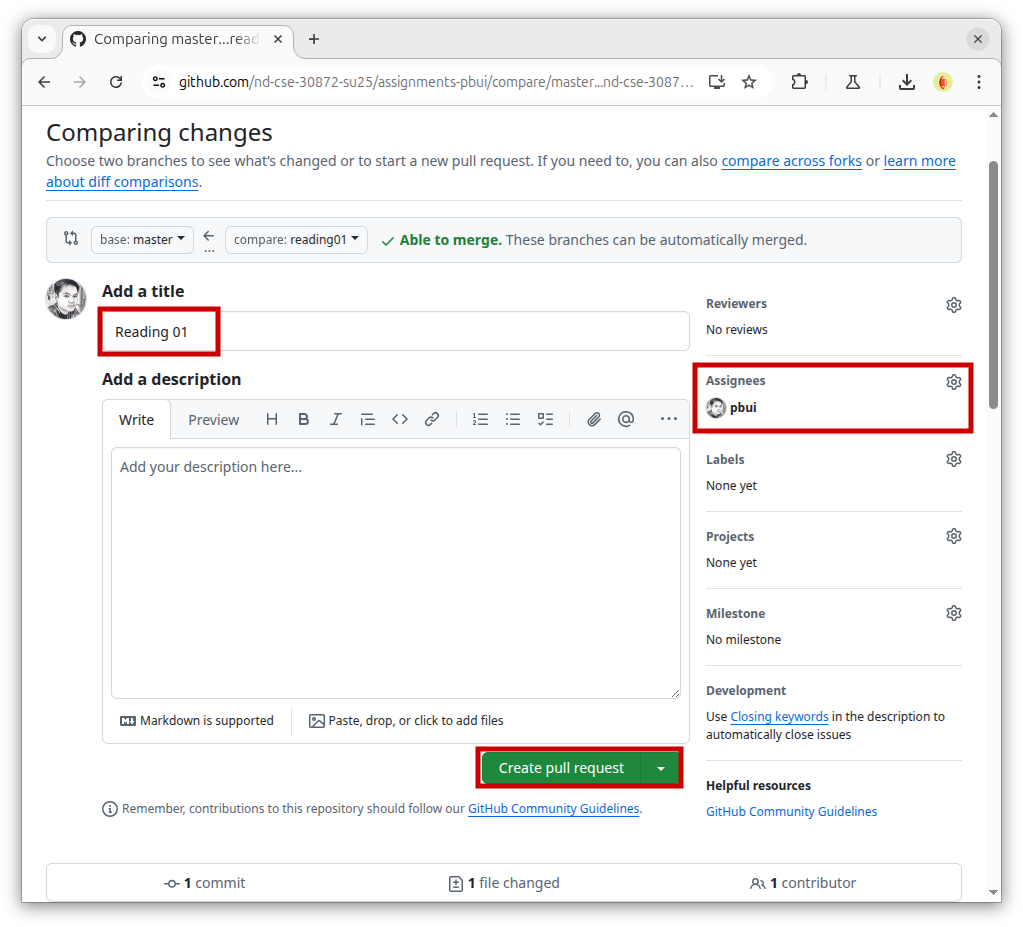Open Markdown is supported link
The height and width of the screenshot is (927, 1023).
coord(197,721)
